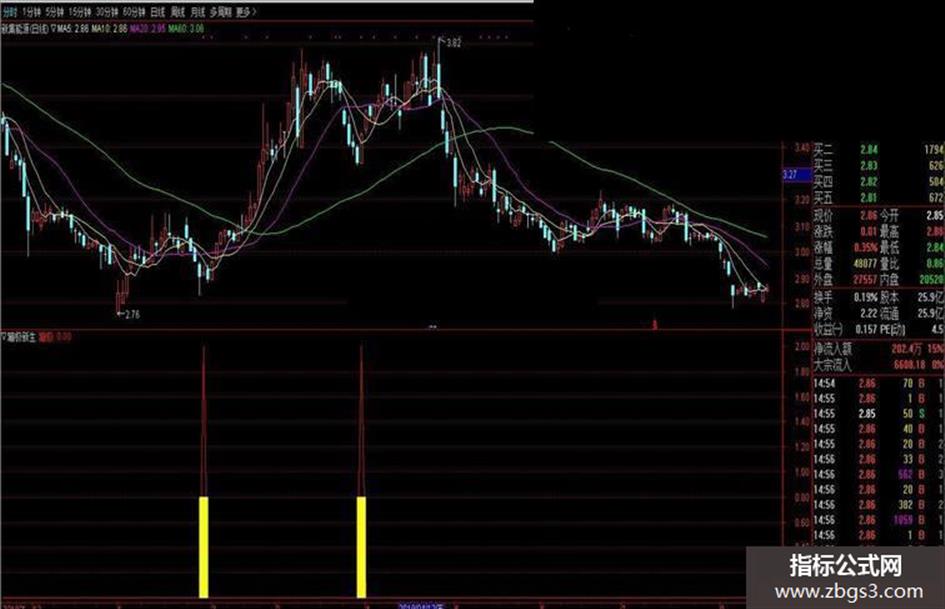Click the trade row with volume 40
Screen dimensions: 945x609
click(x=878, y=429)
